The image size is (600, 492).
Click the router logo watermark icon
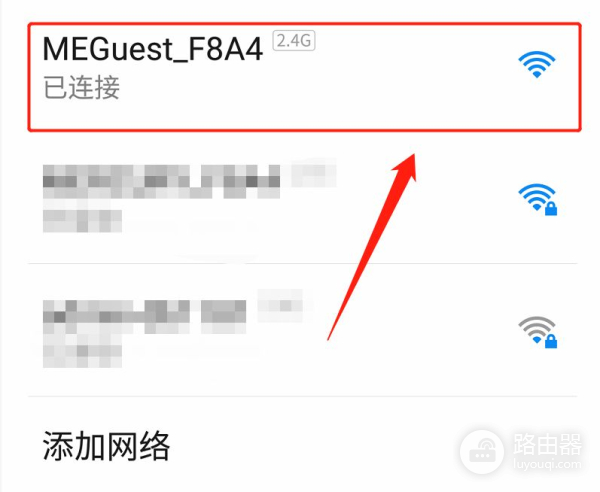pos(482,452)
